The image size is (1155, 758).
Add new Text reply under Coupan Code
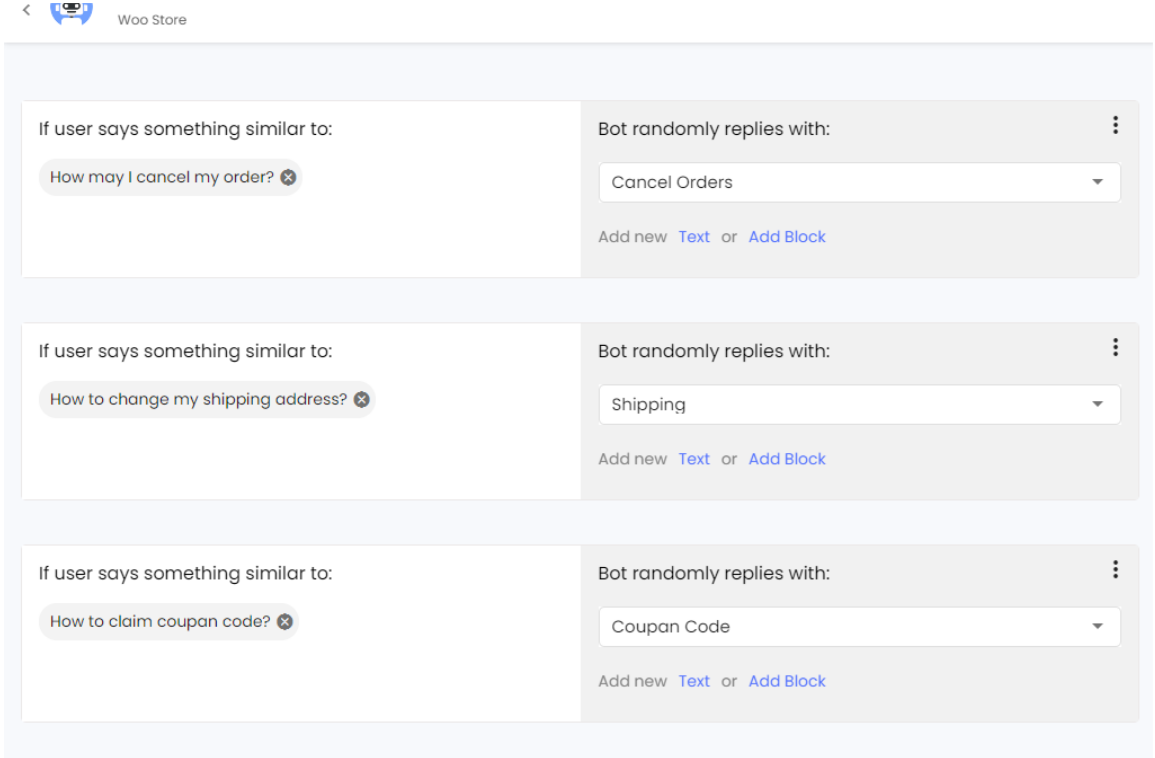(x=694, y=681)
